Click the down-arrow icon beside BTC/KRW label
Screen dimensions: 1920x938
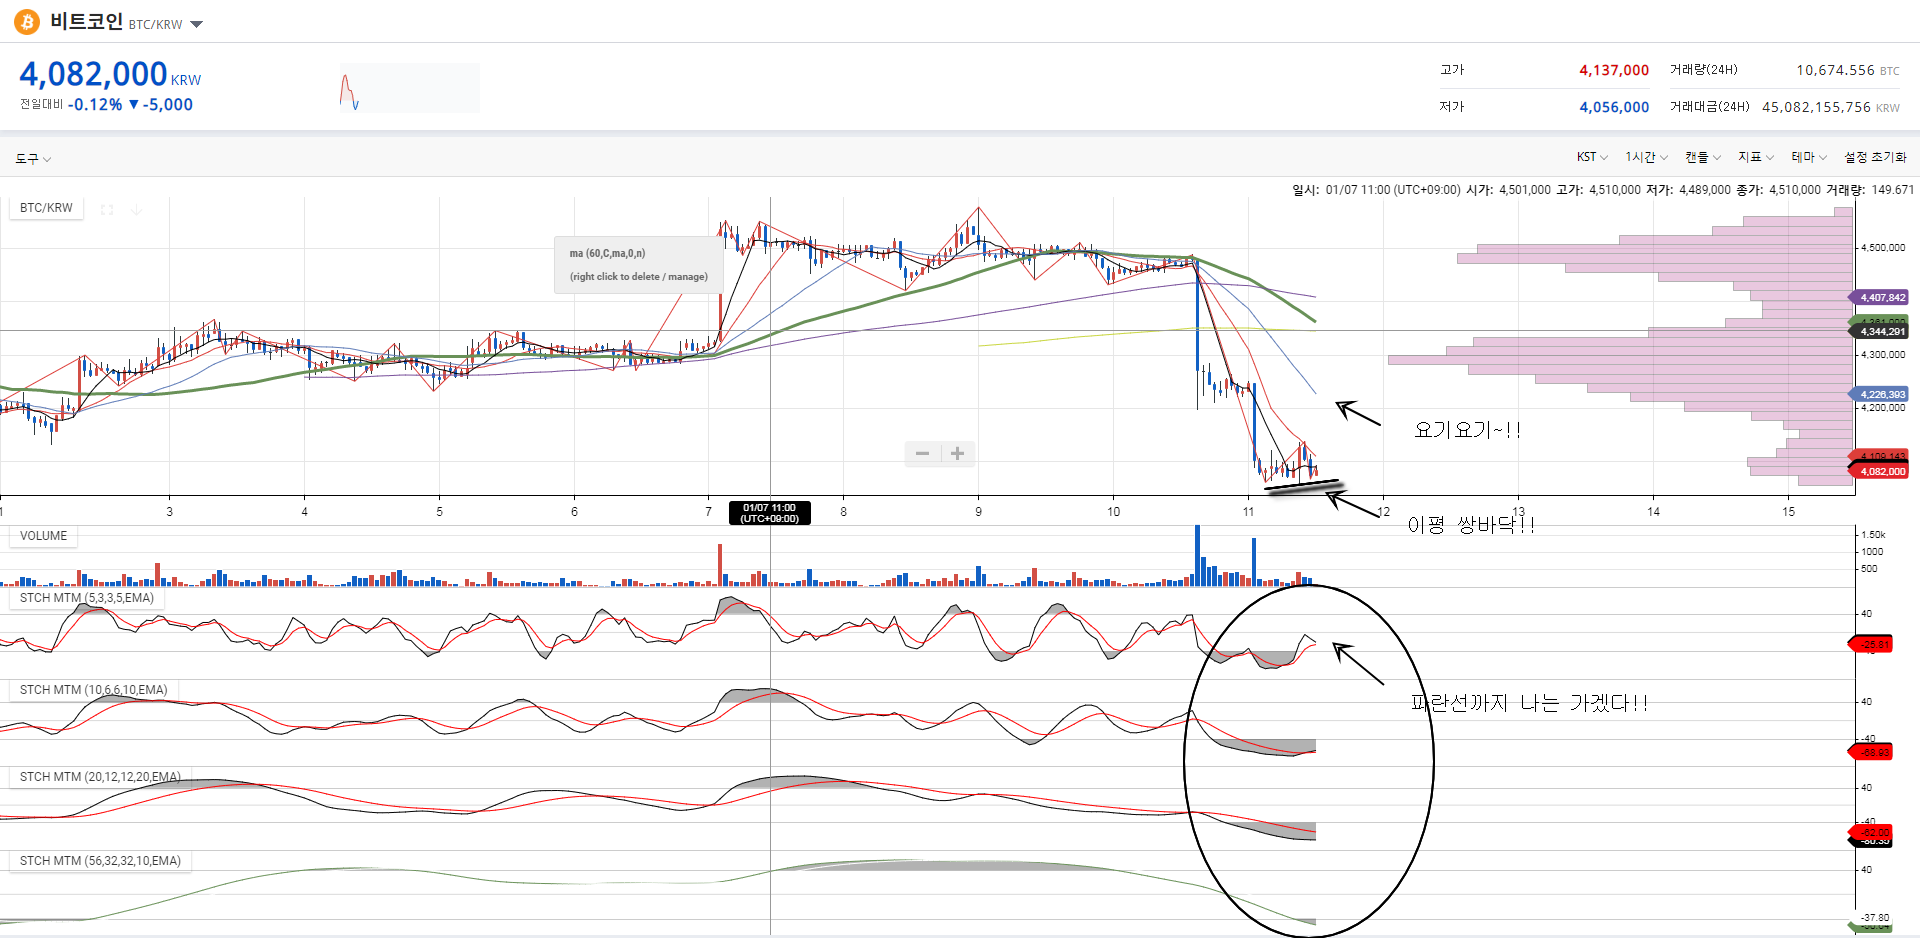pos(136,209)
